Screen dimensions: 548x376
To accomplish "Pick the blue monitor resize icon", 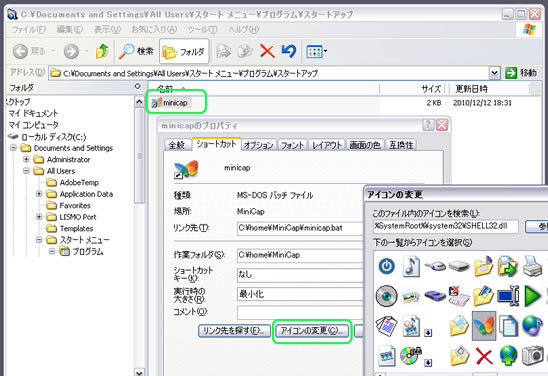I will click(508, 296).
